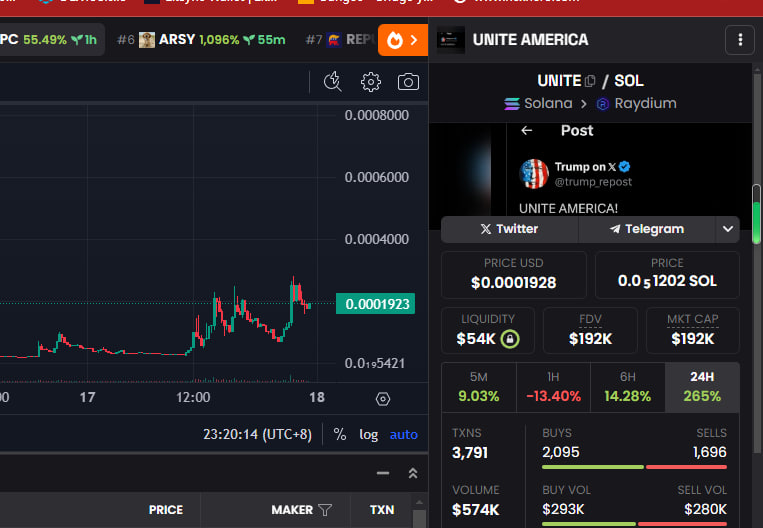
Task: Open the Trump on X profile avatar
Action: tap(534, 174)
